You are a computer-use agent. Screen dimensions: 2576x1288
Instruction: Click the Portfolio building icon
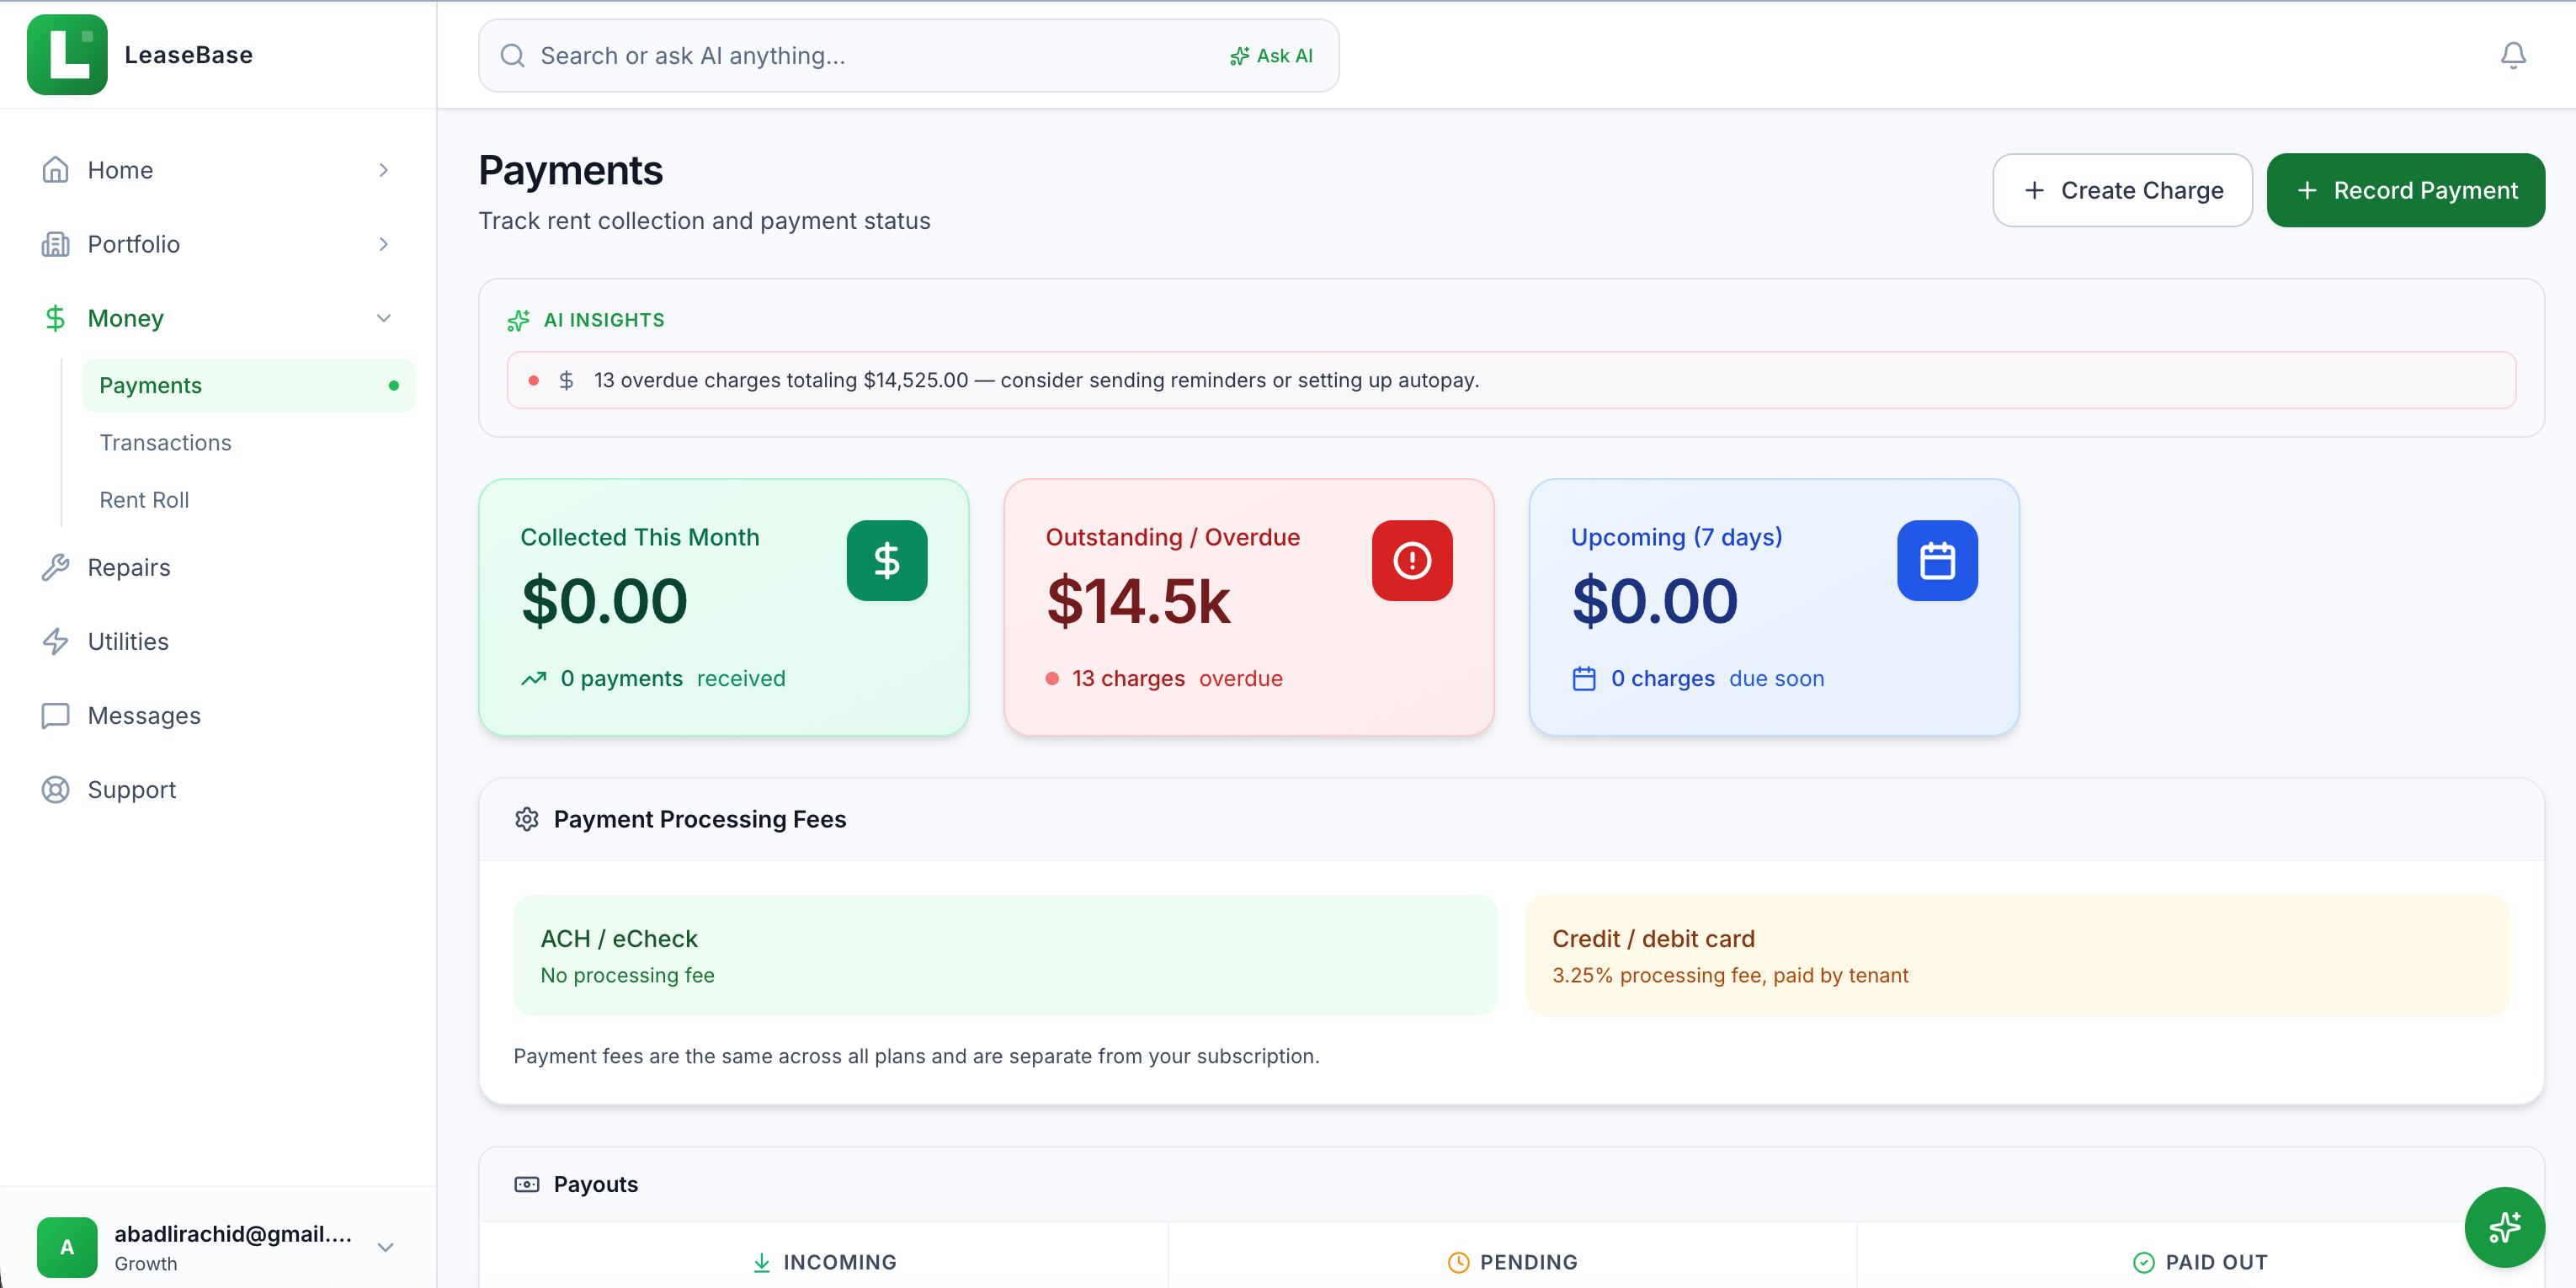(x=55, y=244)
